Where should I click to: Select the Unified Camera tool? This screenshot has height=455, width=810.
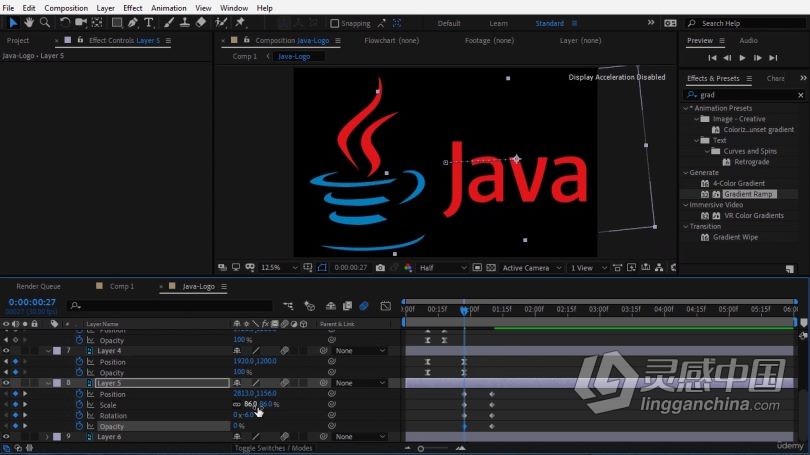coord(81,23)
